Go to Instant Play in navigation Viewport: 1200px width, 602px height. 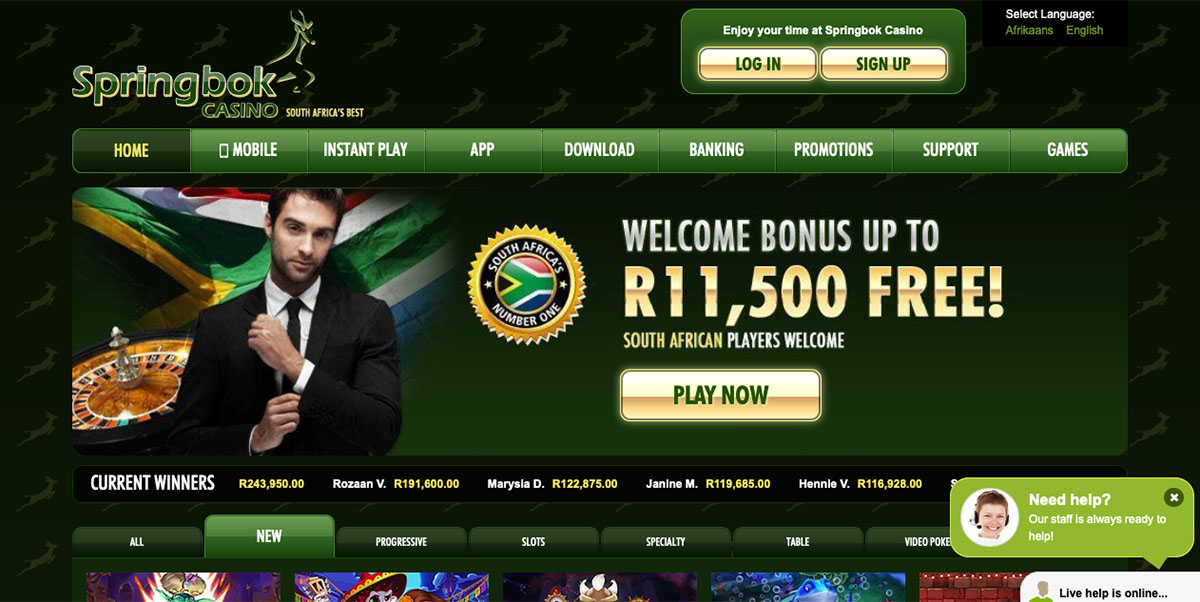366,150
